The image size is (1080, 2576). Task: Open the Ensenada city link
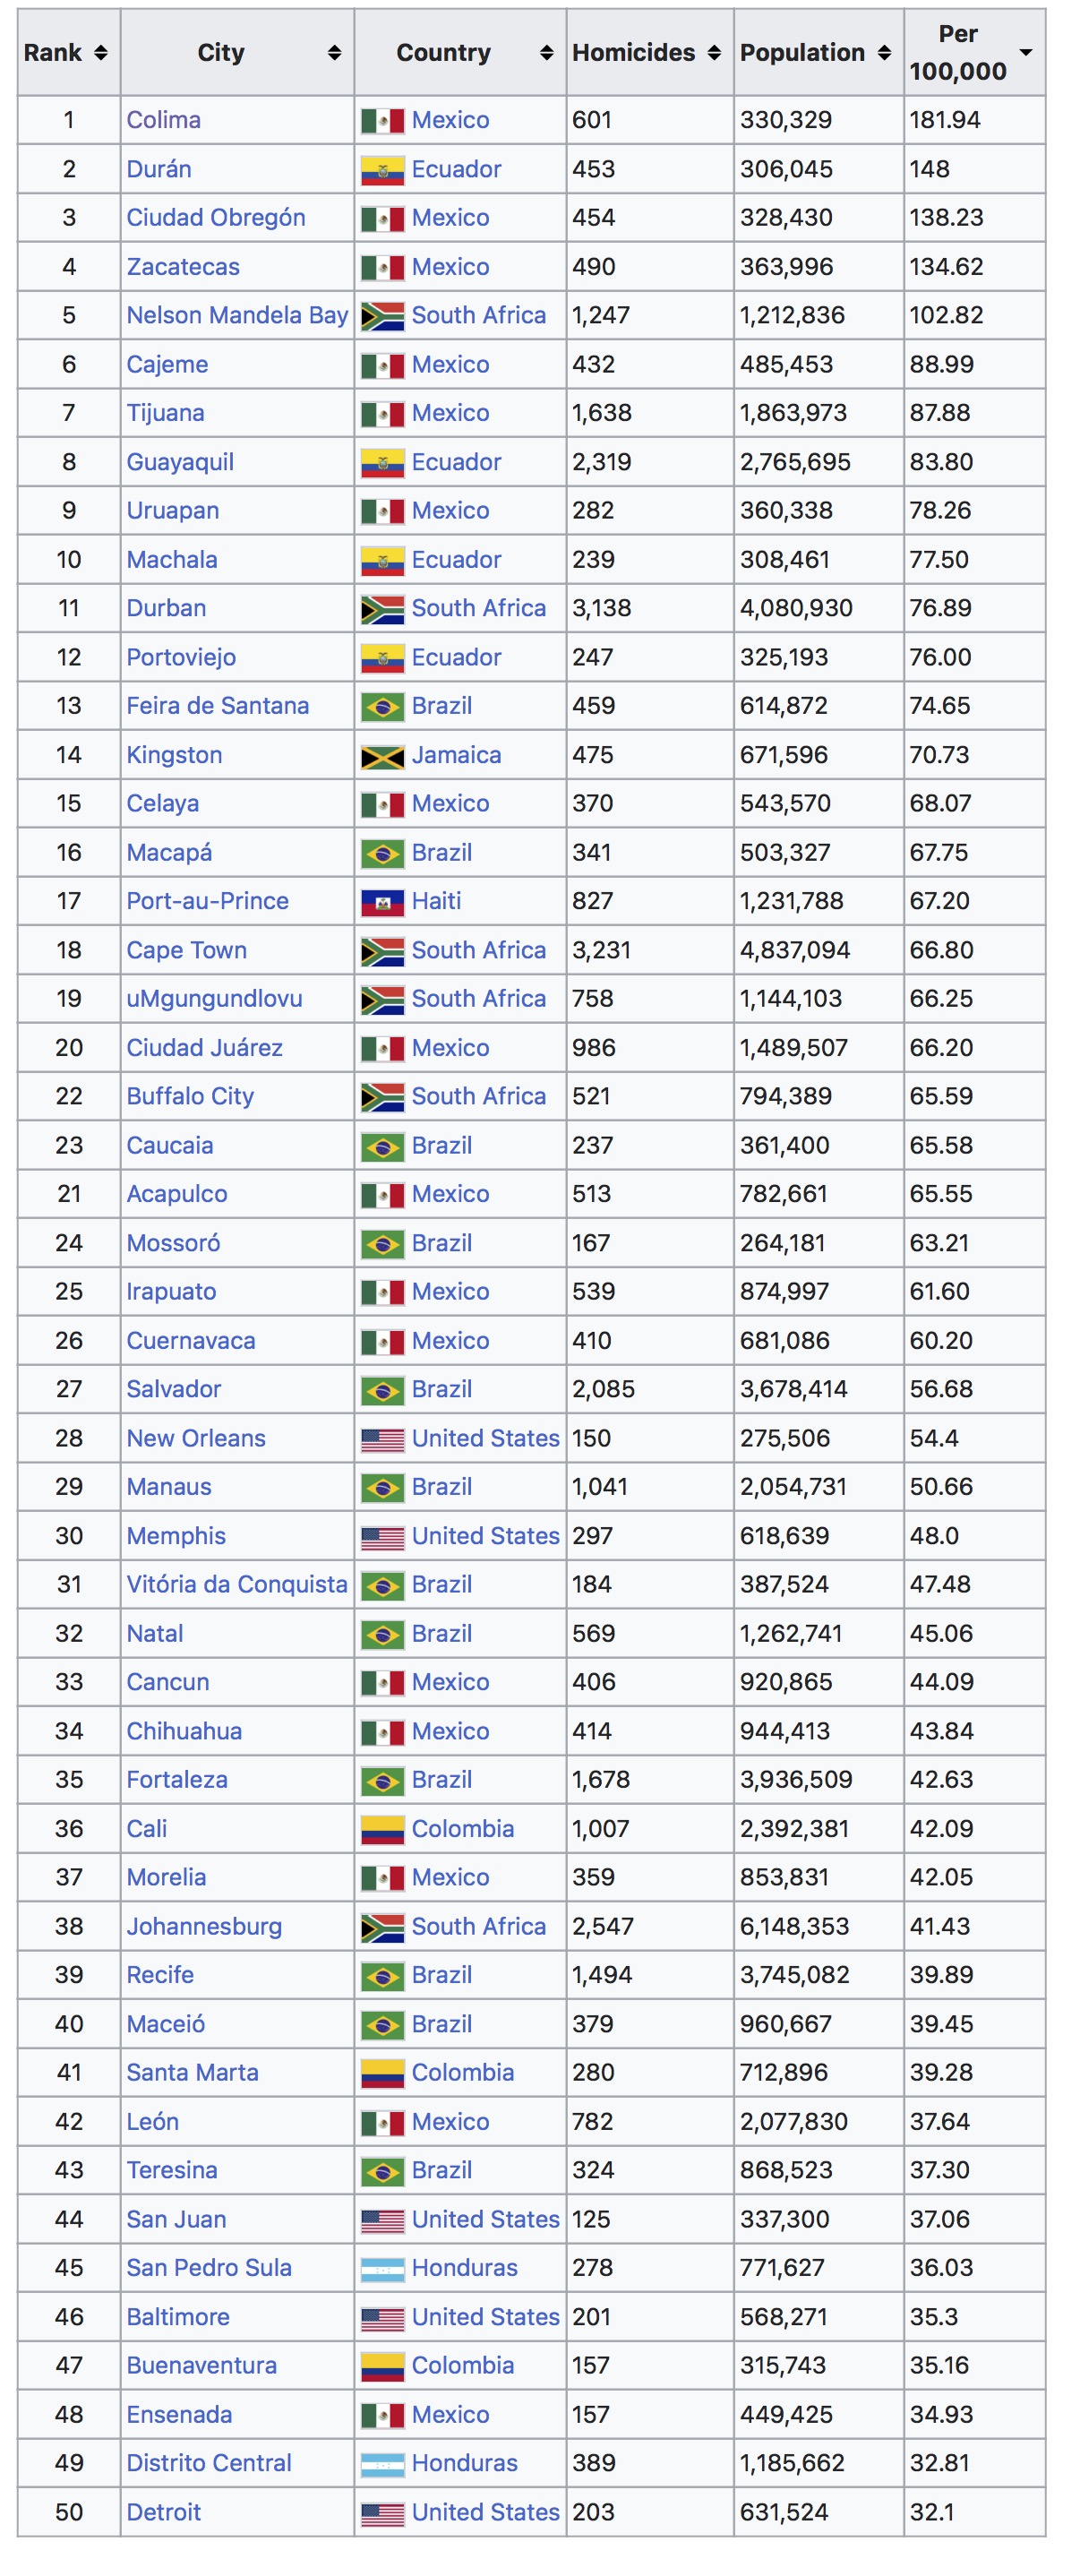179,2414
